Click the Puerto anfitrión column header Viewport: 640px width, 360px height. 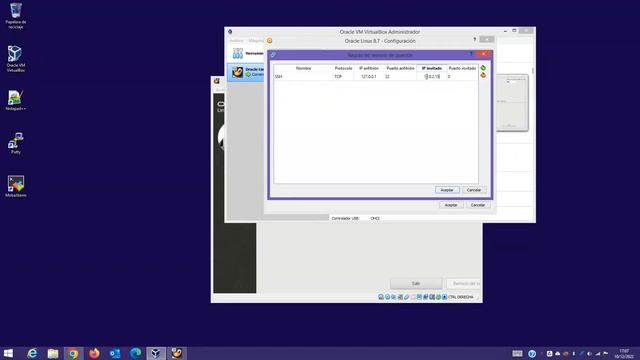pyautogui.click(x=400, y=68)
